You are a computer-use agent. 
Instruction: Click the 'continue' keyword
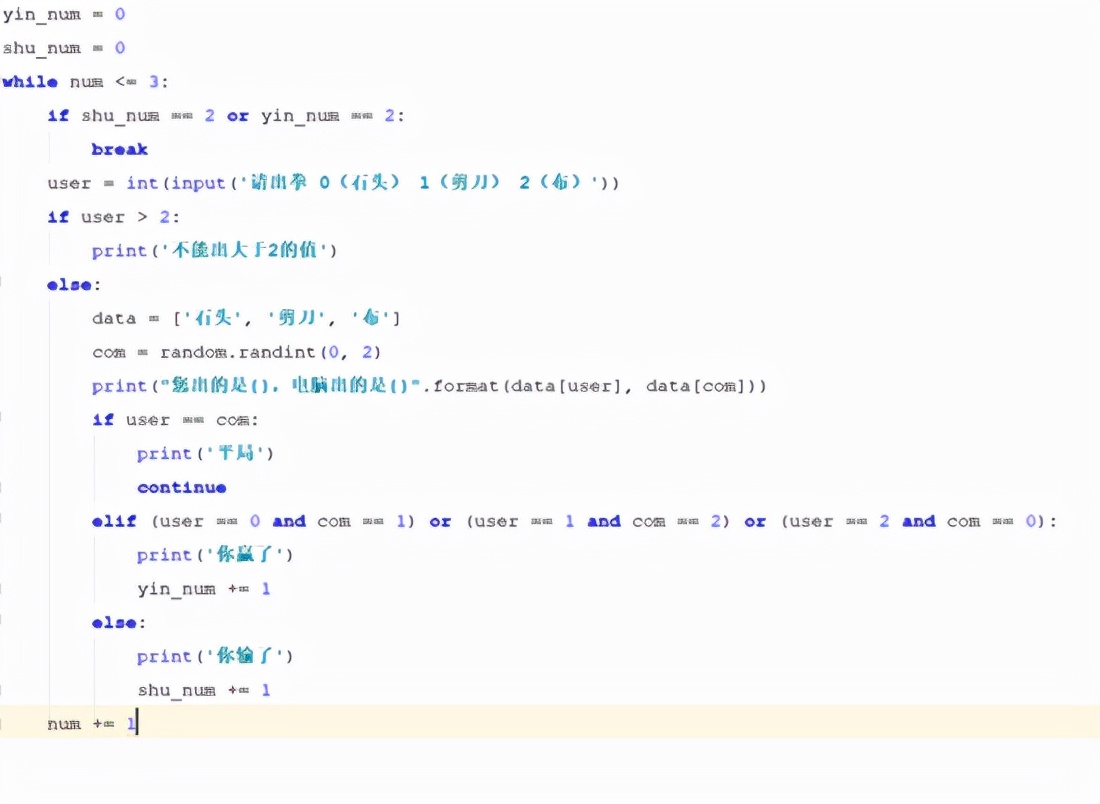pos(182,487)
